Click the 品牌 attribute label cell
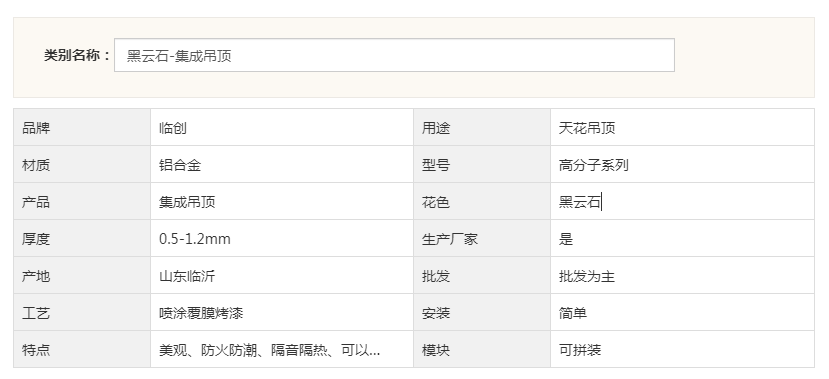This screenshot has height=379, width=829. point(82,127)
